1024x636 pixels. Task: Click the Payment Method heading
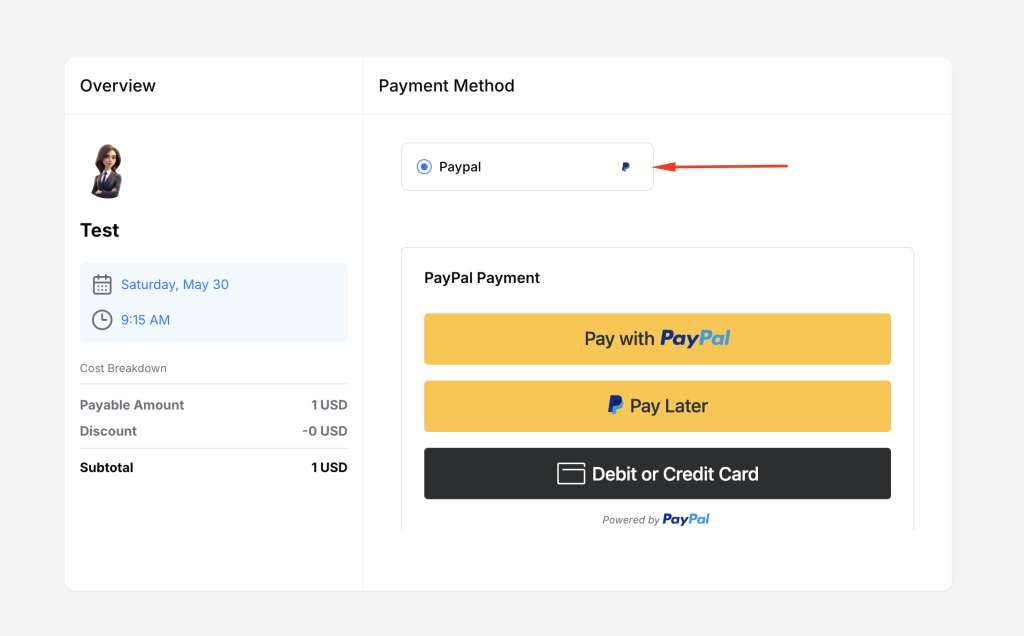[x=446, y=86]
